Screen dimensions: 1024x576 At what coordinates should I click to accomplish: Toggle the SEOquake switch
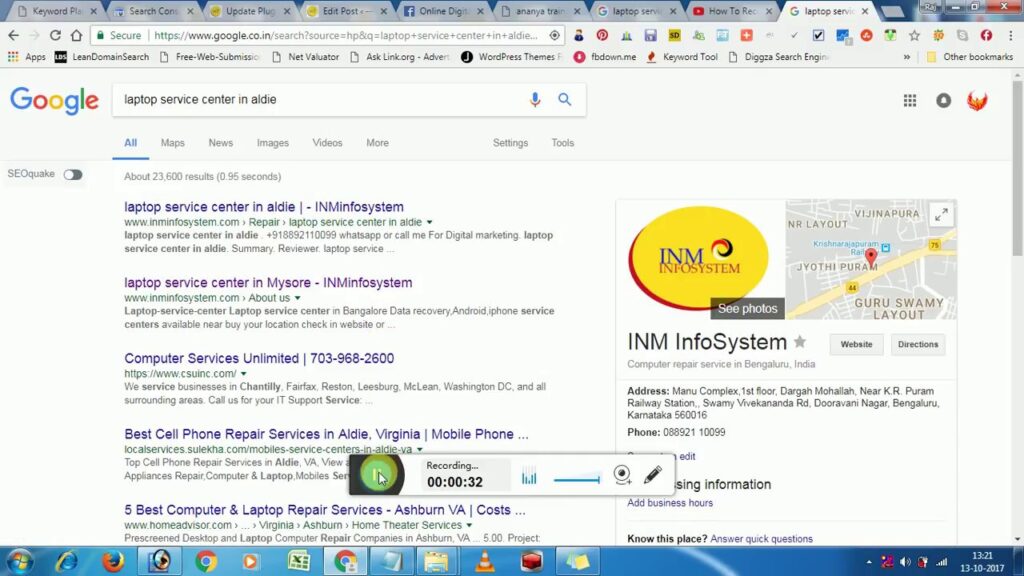click(73, 174)
